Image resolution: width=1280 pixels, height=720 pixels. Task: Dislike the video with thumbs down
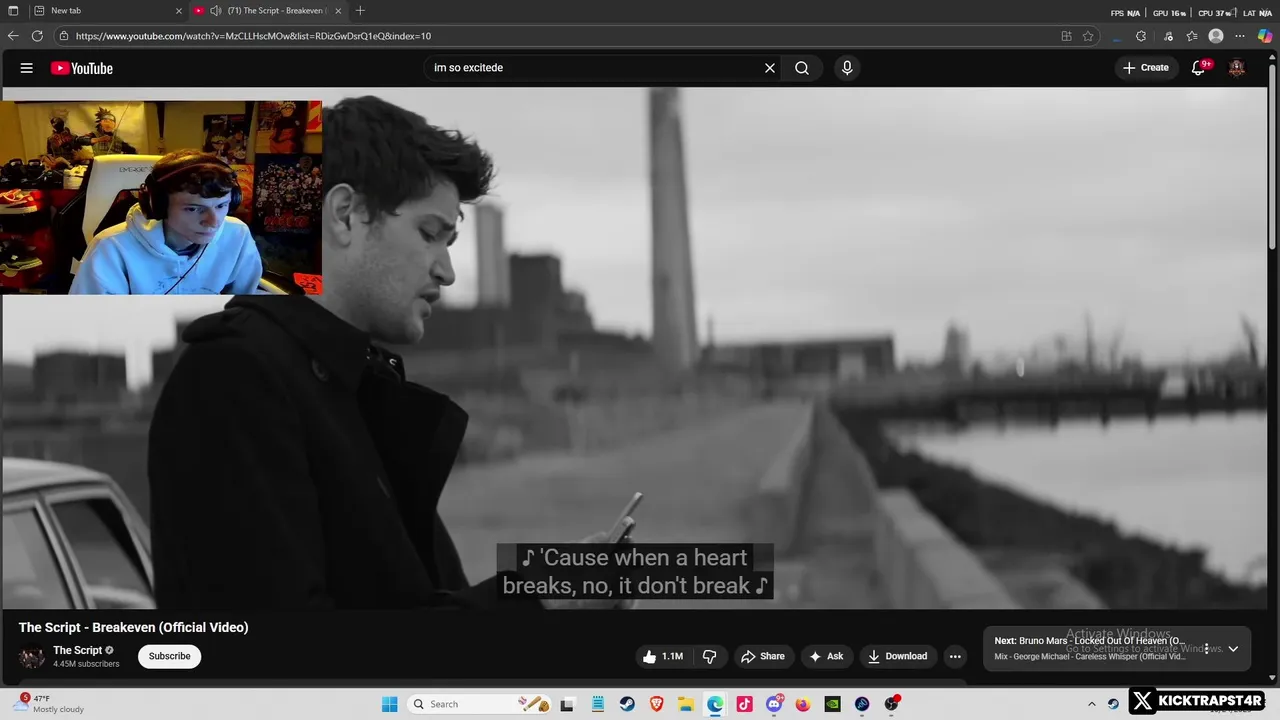[710, 656]
